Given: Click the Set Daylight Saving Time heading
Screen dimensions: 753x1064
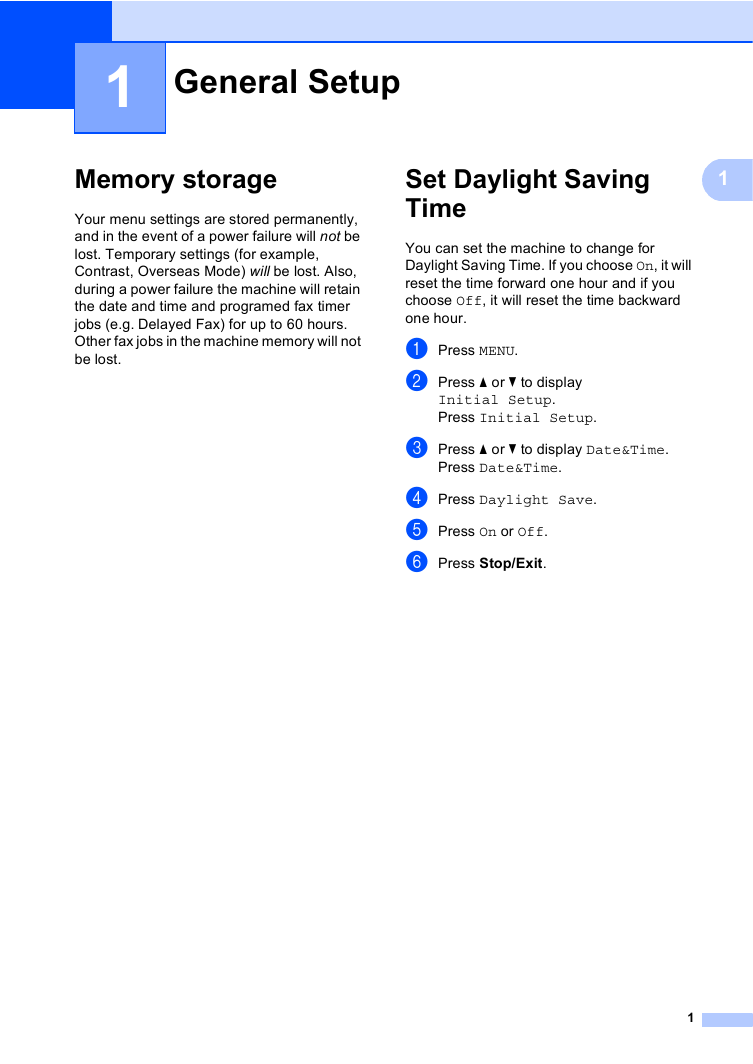Looking at the screenshot, I should coord(527,193).
